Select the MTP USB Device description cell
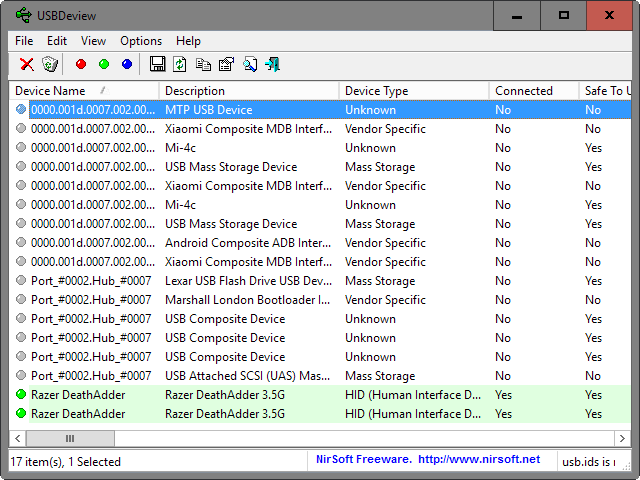 coord(209,110)
